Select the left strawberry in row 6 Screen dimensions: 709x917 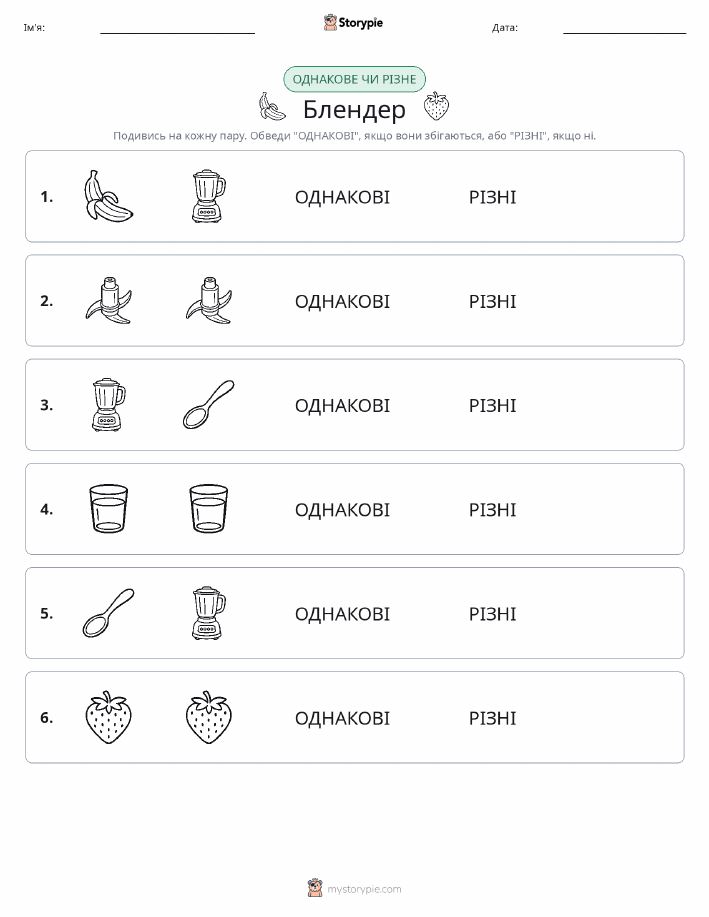(108, 718)
